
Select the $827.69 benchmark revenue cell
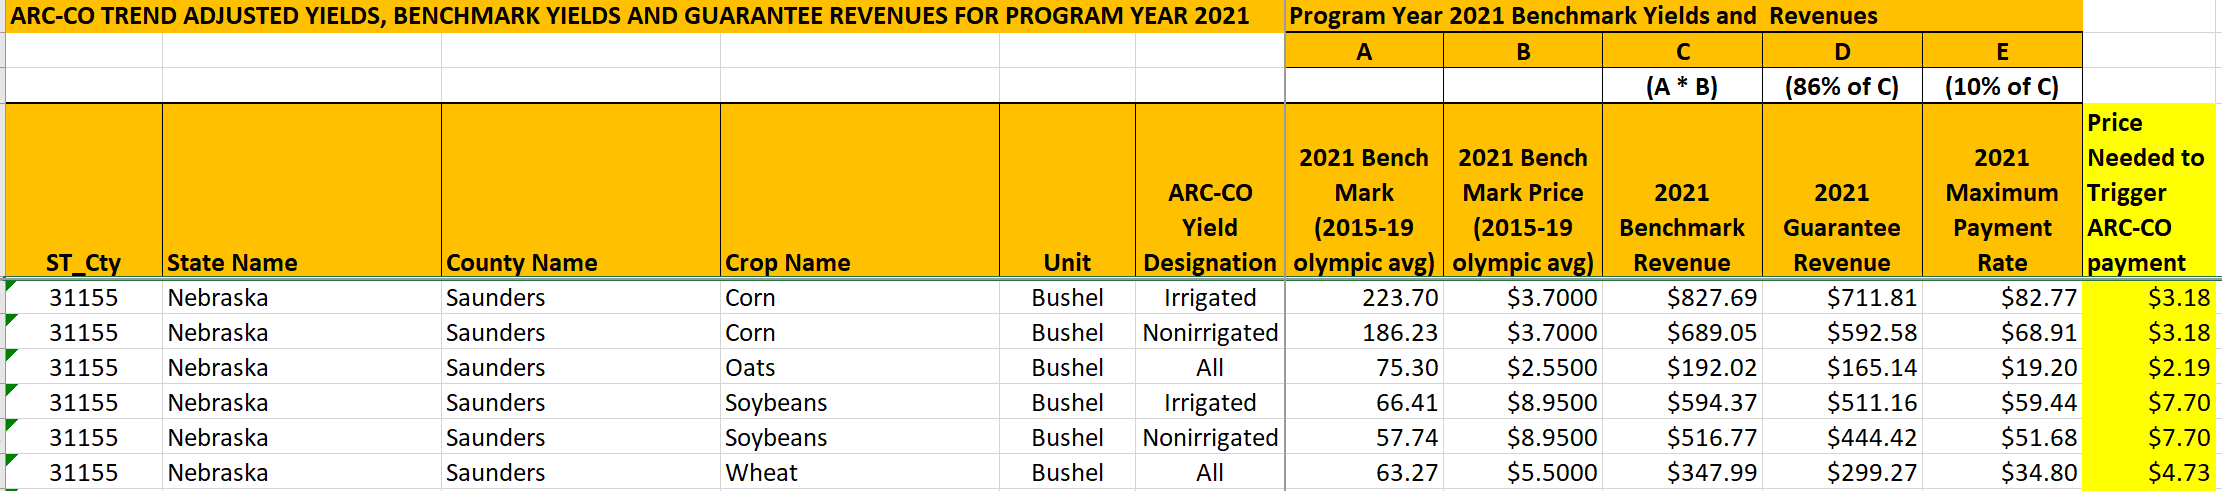tap(1711, 298)
